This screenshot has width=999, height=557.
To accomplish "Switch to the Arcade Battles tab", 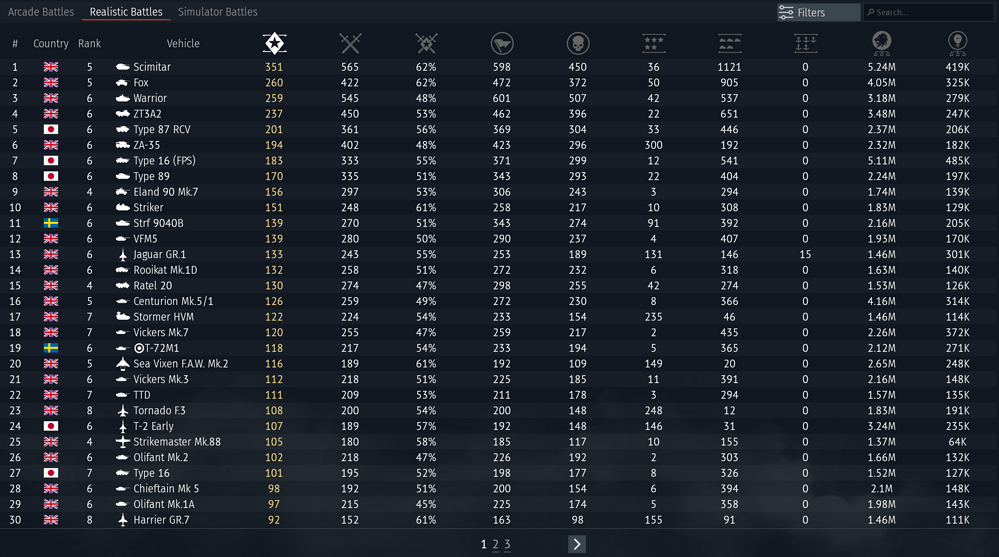I will click(41, 12).
